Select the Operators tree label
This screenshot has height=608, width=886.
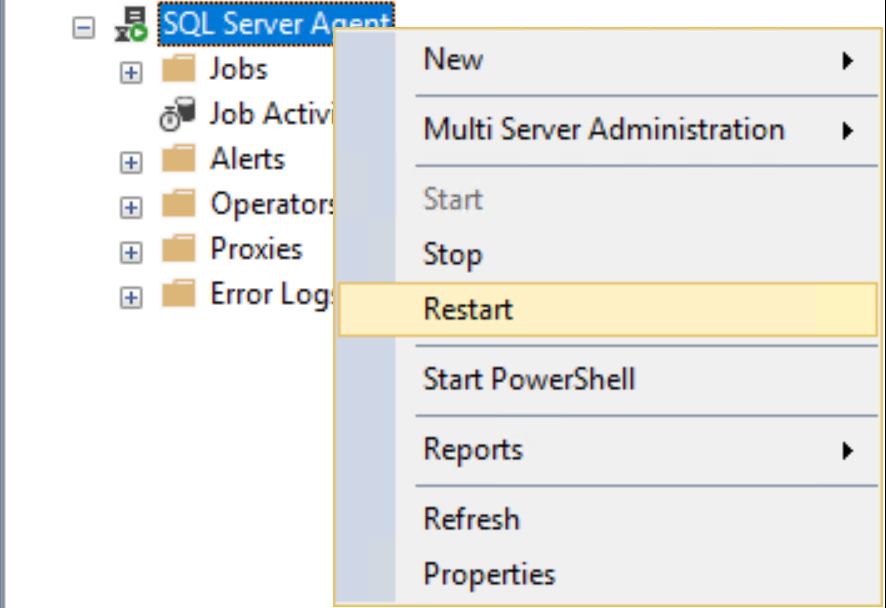pos(272,205)
